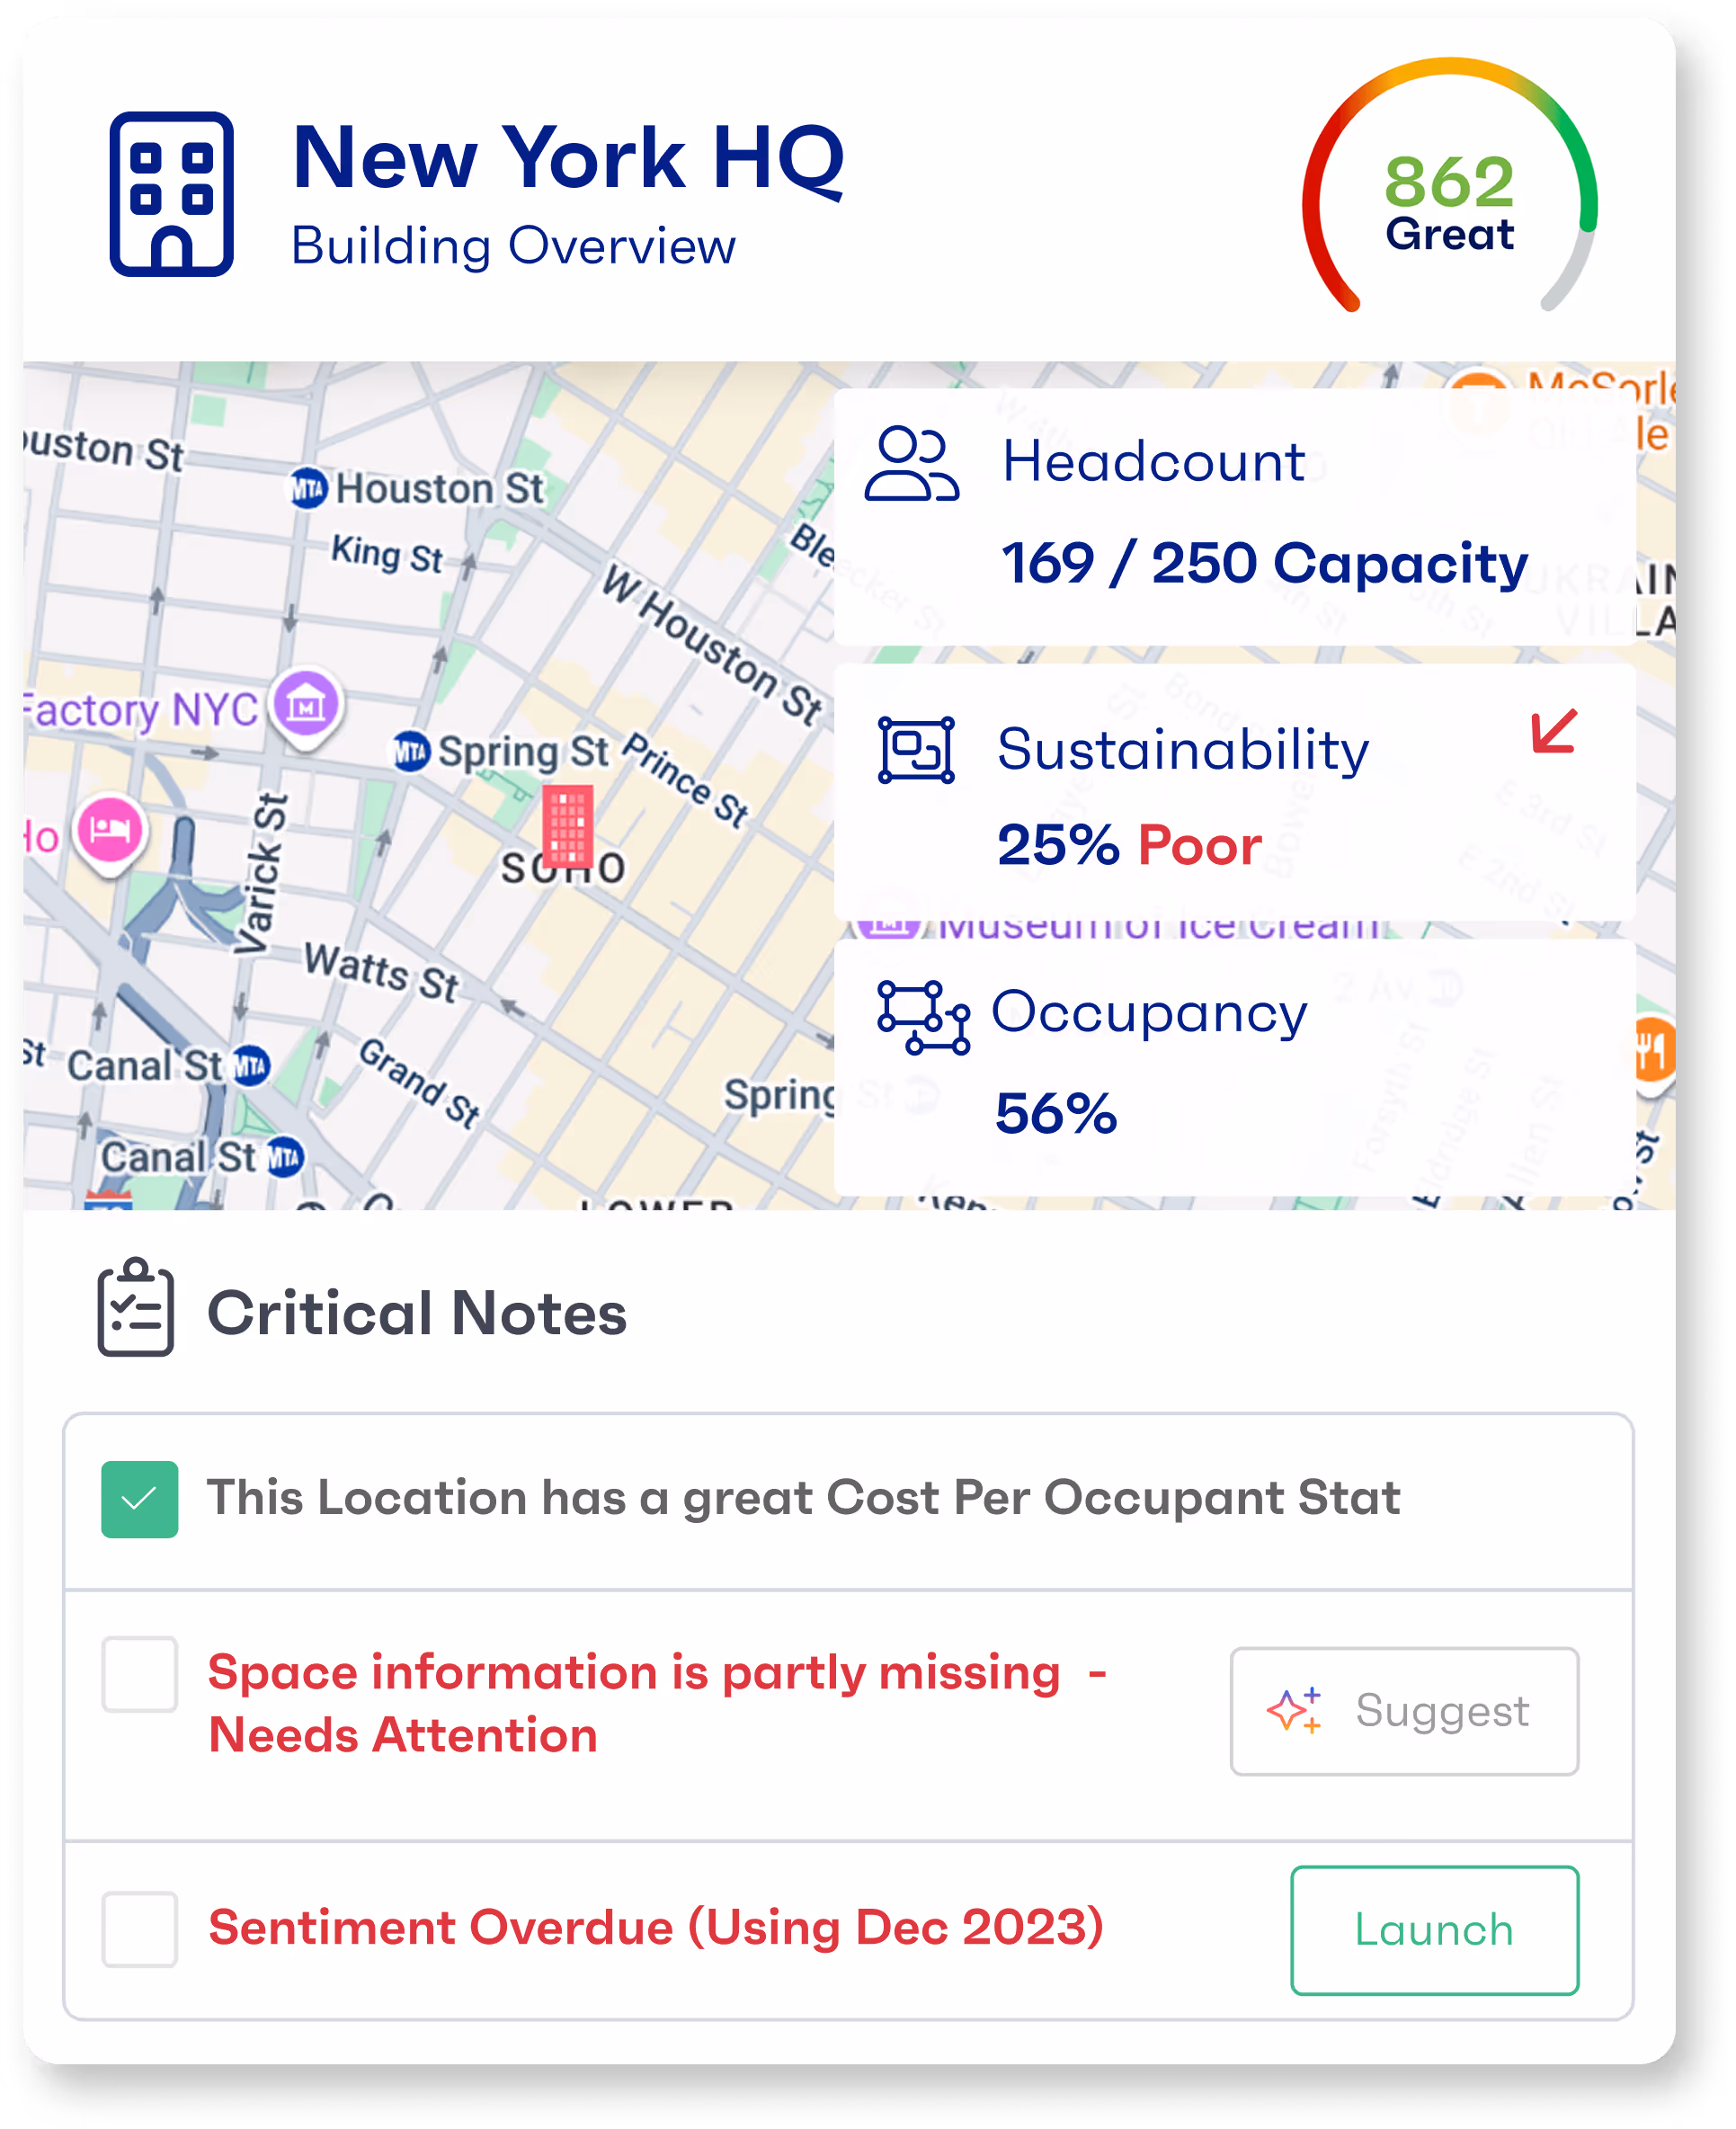Viewport: 1736px width, 2129px height.
Task: Check the Sentiment Overdue checkbox
Action: (x=140, y=1929)
